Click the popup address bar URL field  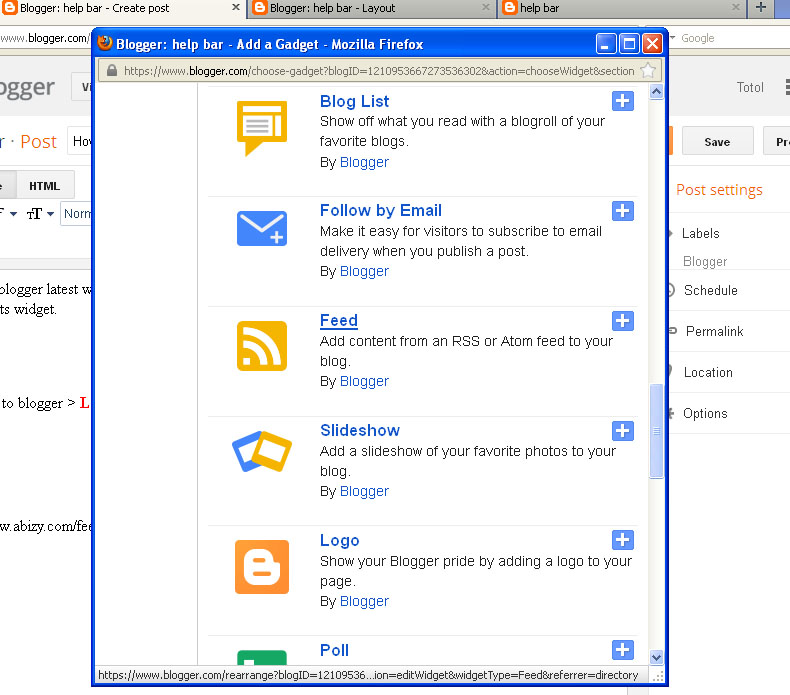coord(379,71)
